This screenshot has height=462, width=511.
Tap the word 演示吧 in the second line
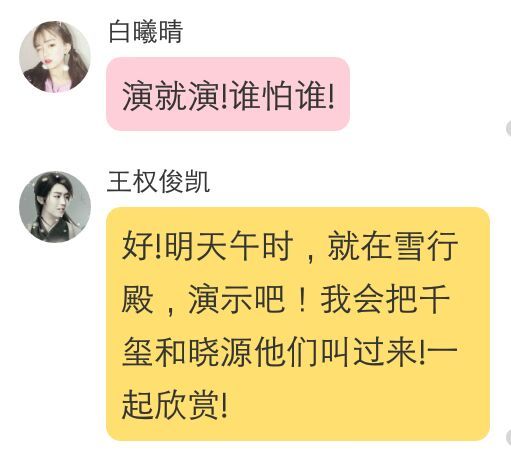click(x=237, y=299)
